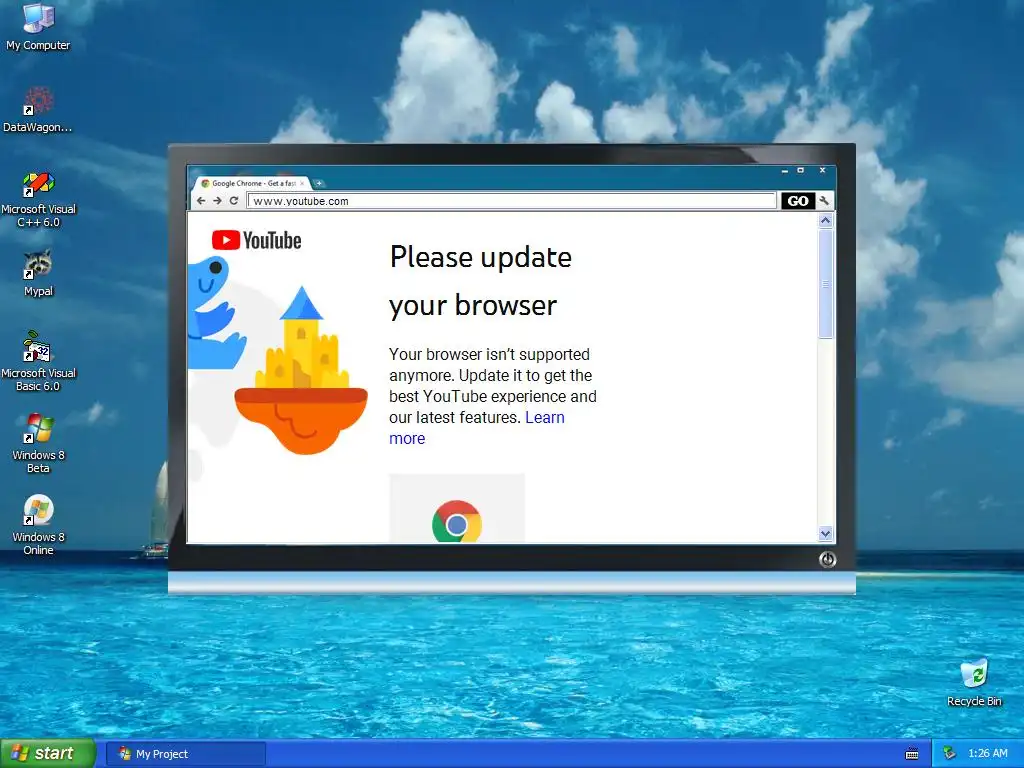This screenshot has height=768, width=1024.
Task: Click the Chrome logo download tile
Action: [x=456, y=509]
